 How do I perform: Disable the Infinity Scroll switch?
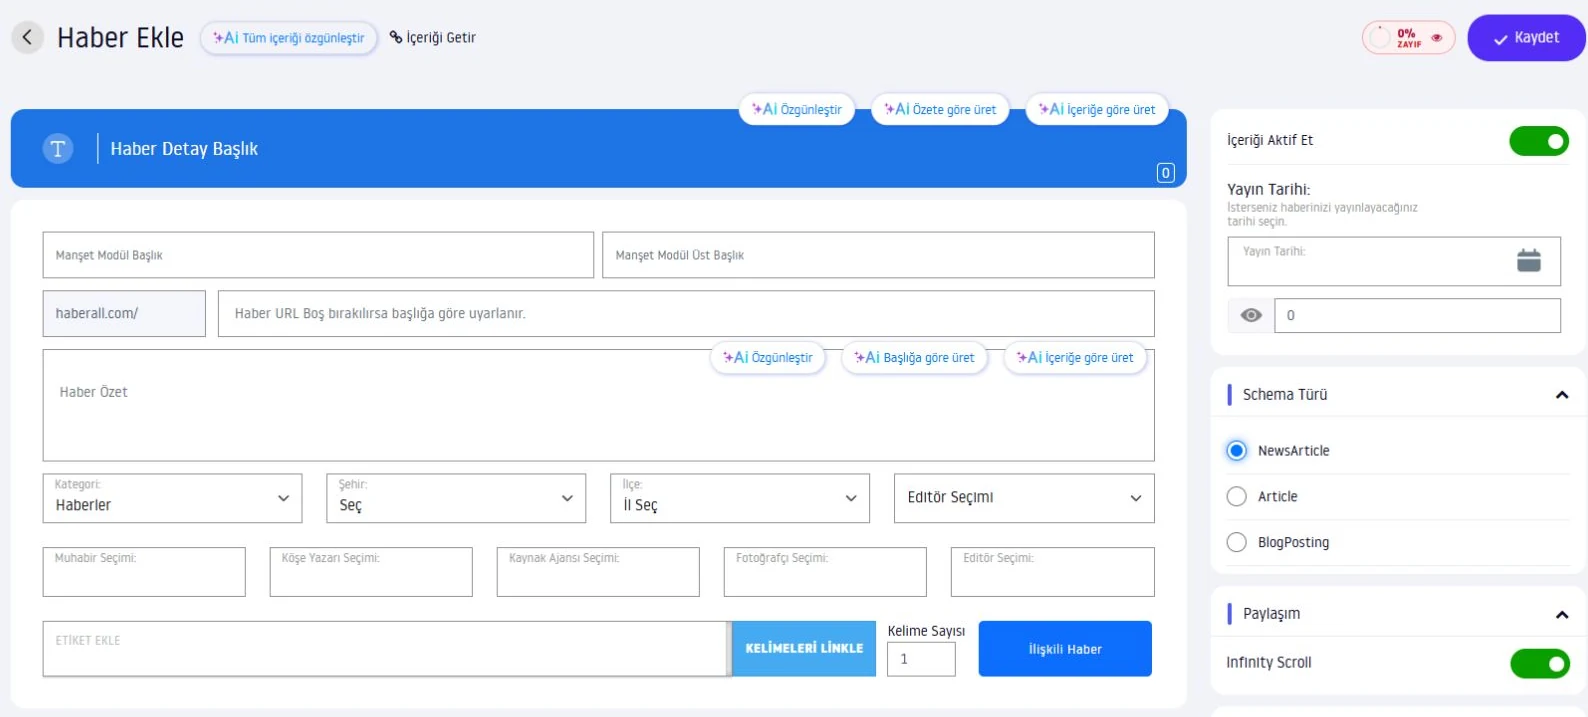pyautogui.click(x=1539, y=663)
